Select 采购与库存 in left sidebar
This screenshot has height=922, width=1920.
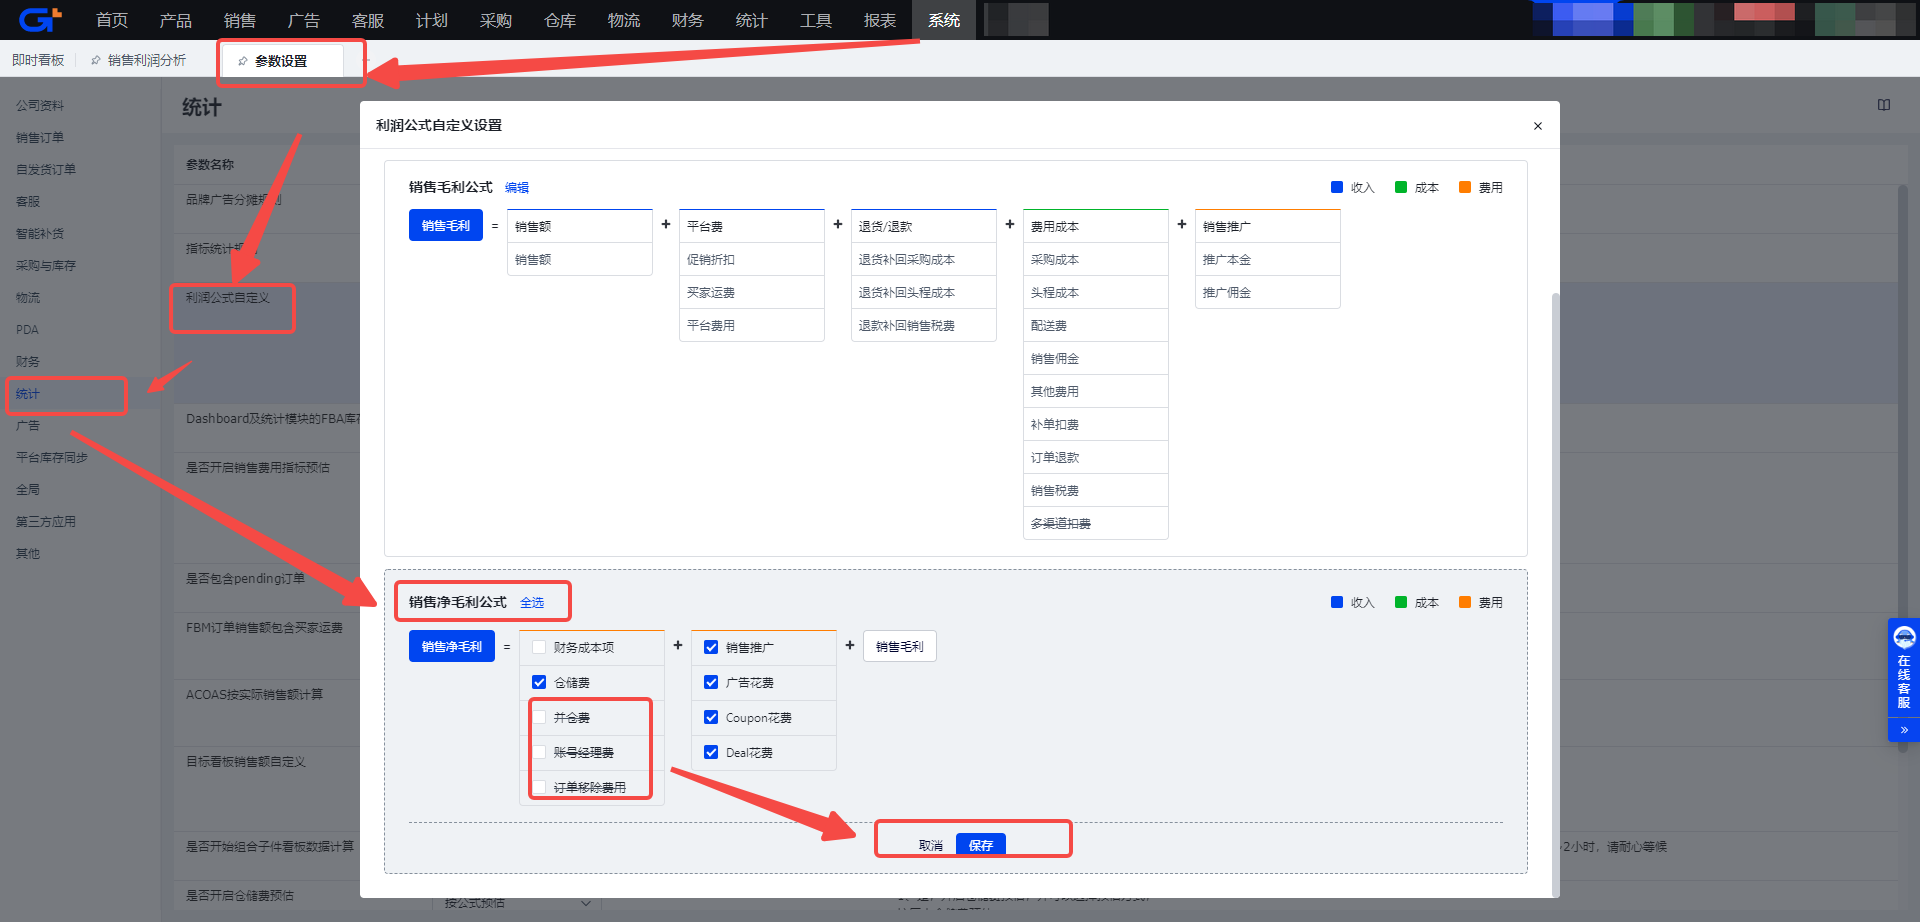[x=46, y=265]
